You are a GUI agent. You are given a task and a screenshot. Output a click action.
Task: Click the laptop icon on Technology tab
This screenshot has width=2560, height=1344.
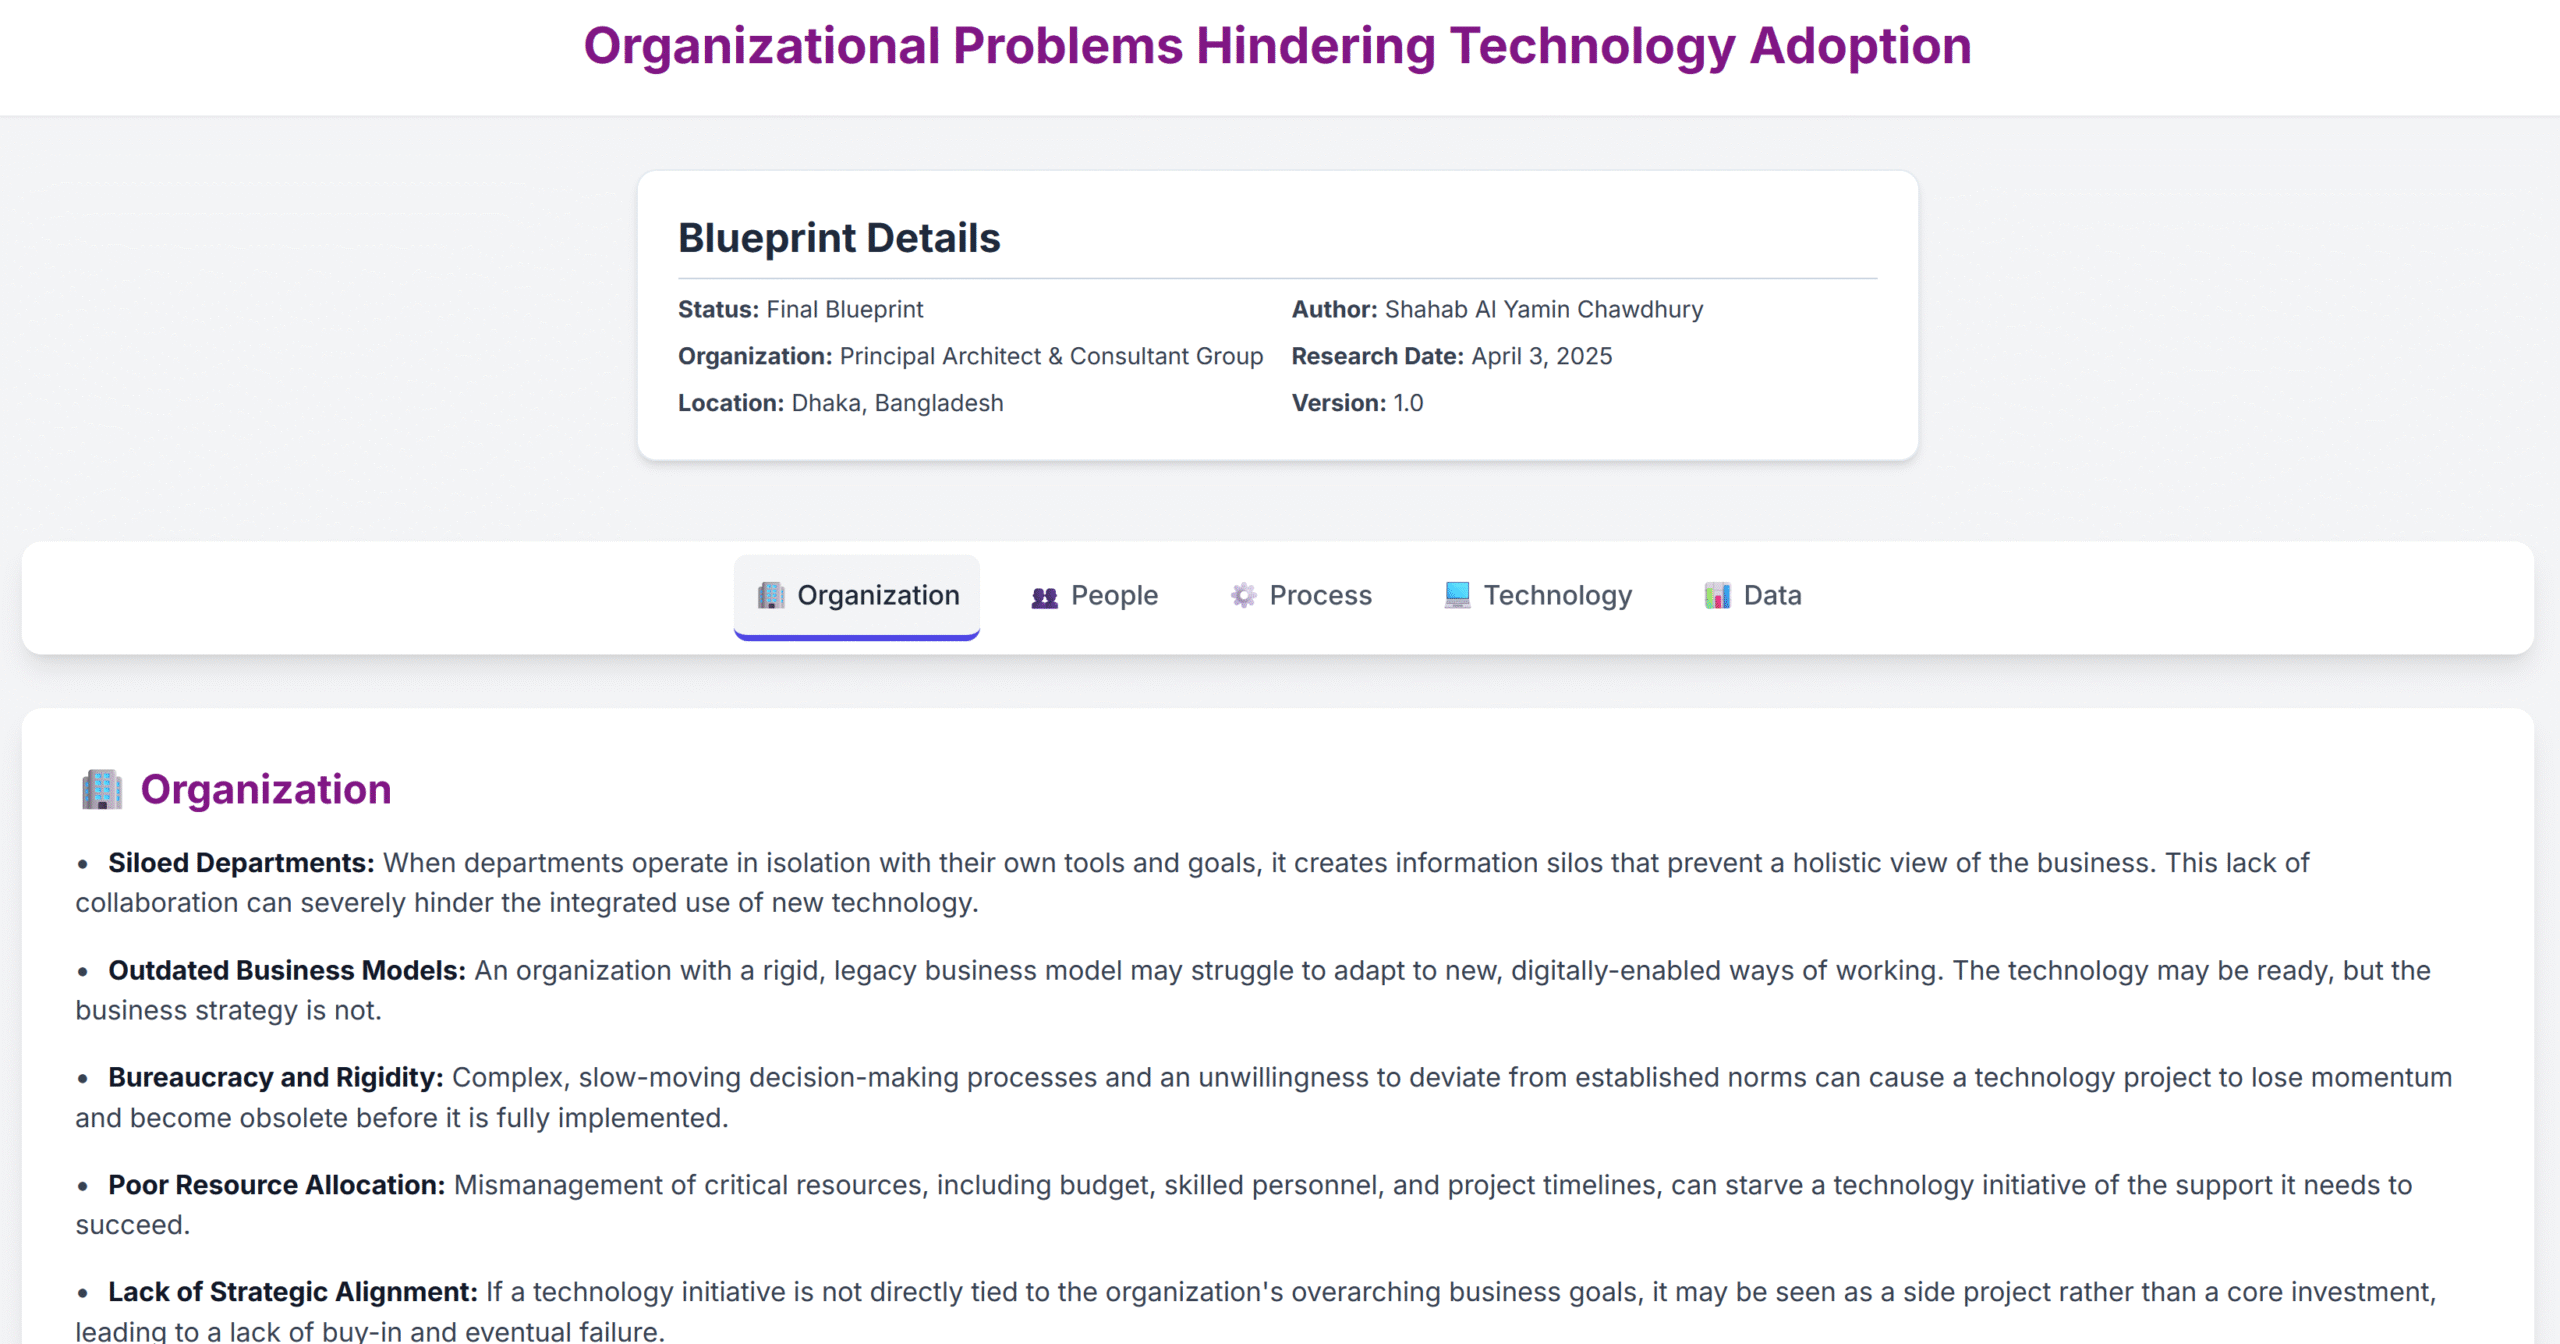pyautogui.click(x=1457, y=595)
